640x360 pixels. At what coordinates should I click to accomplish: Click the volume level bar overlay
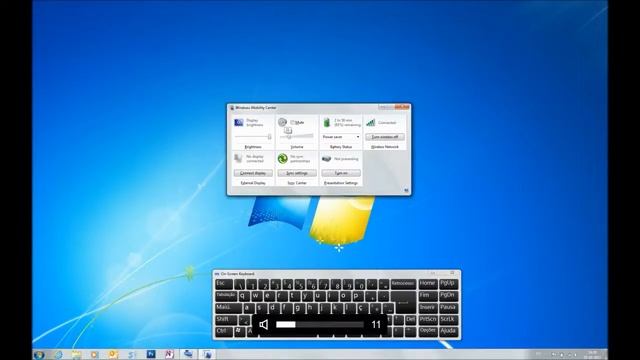coord(320,324)
